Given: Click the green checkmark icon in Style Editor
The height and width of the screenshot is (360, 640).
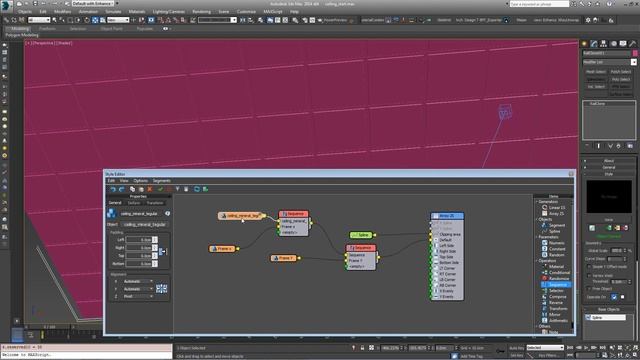Looking at the screenshot, I should click(160, 189).
